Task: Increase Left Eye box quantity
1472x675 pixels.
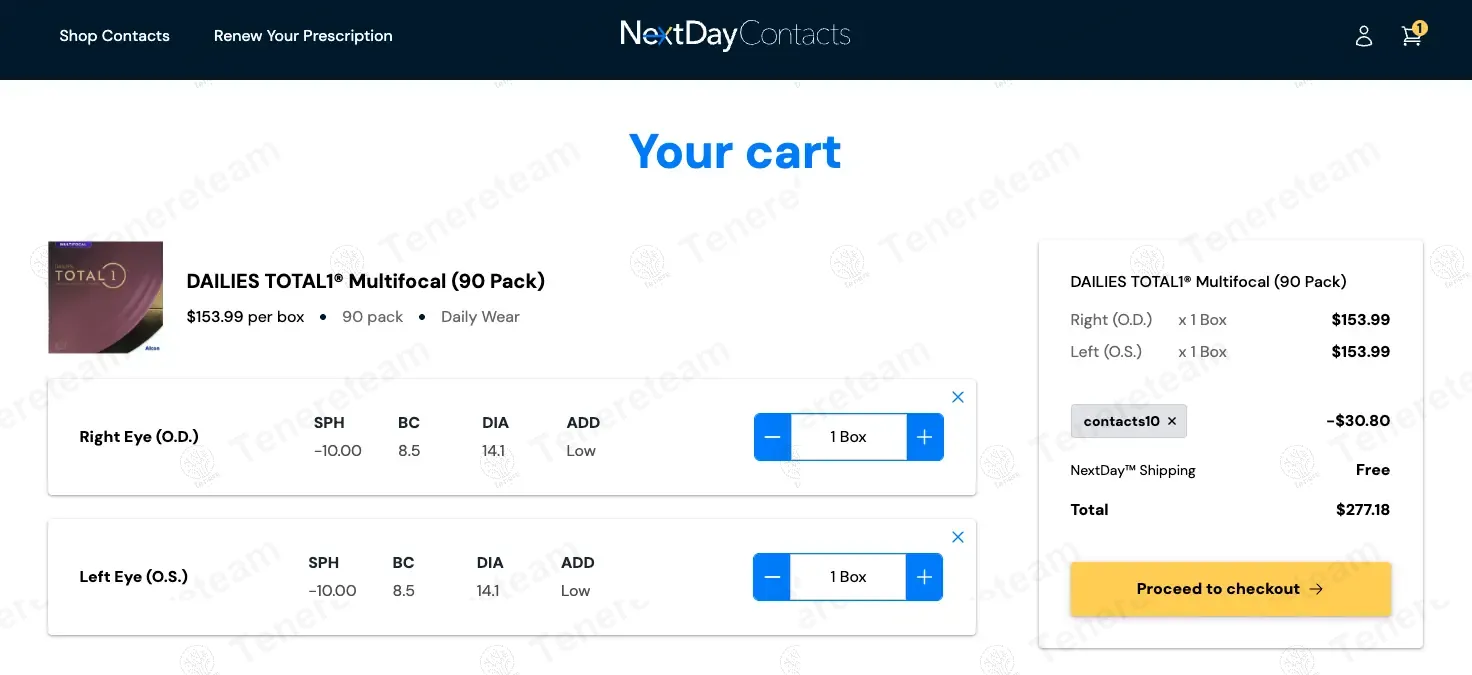Action: [924, 577]
